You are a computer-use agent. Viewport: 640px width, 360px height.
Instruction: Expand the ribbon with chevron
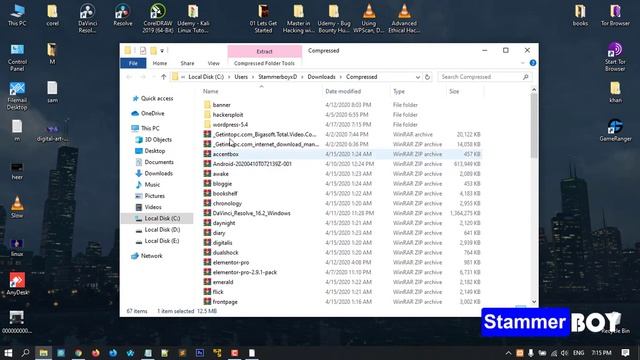click(523, 63)
